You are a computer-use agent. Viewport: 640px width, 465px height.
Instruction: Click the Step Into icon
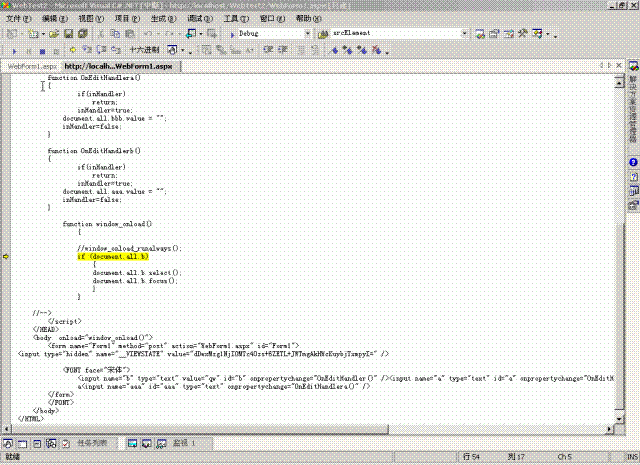point(87,50)
